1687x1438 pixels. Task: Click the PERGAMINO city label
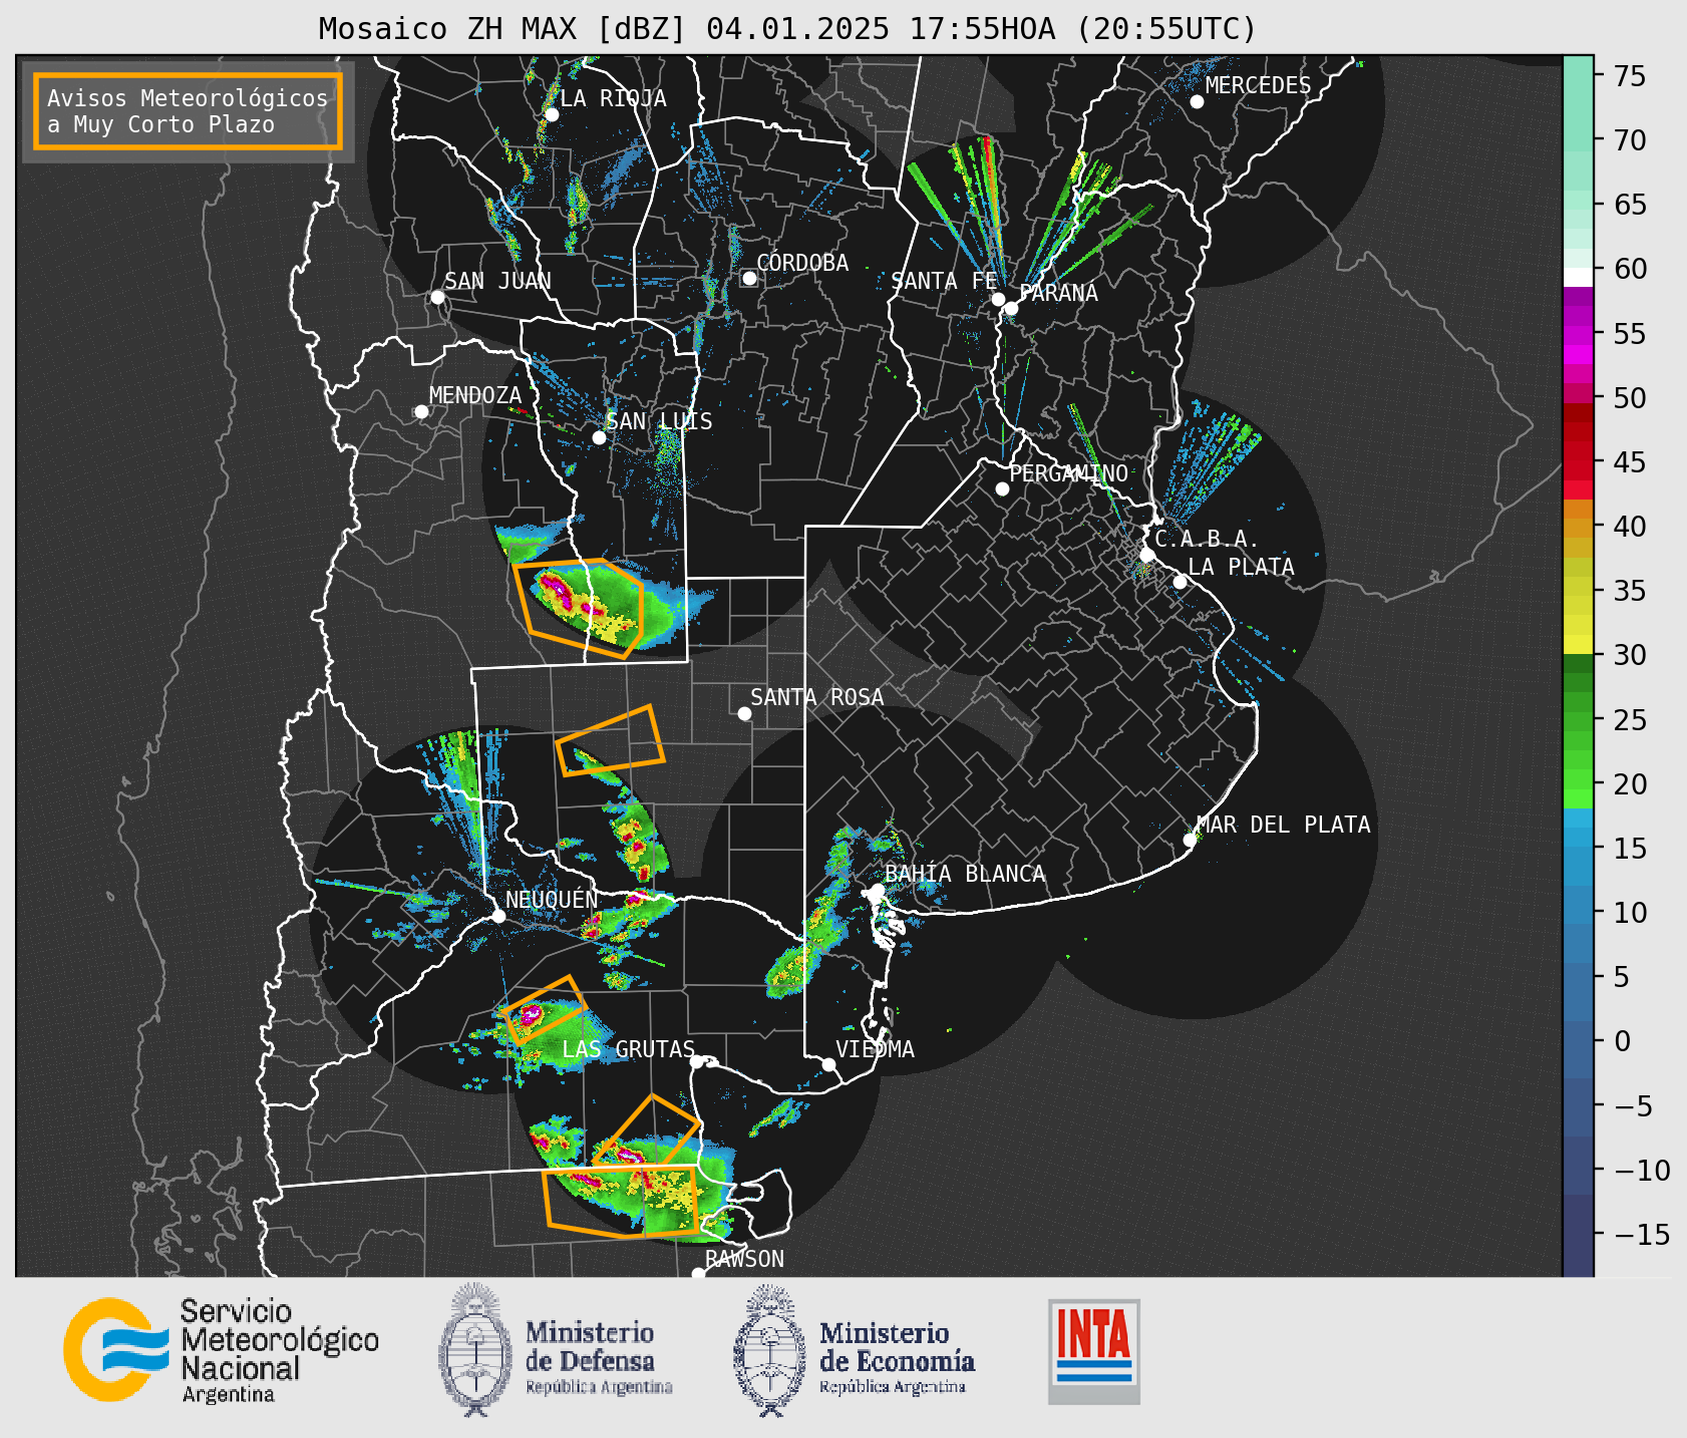tap(1068, 473)
